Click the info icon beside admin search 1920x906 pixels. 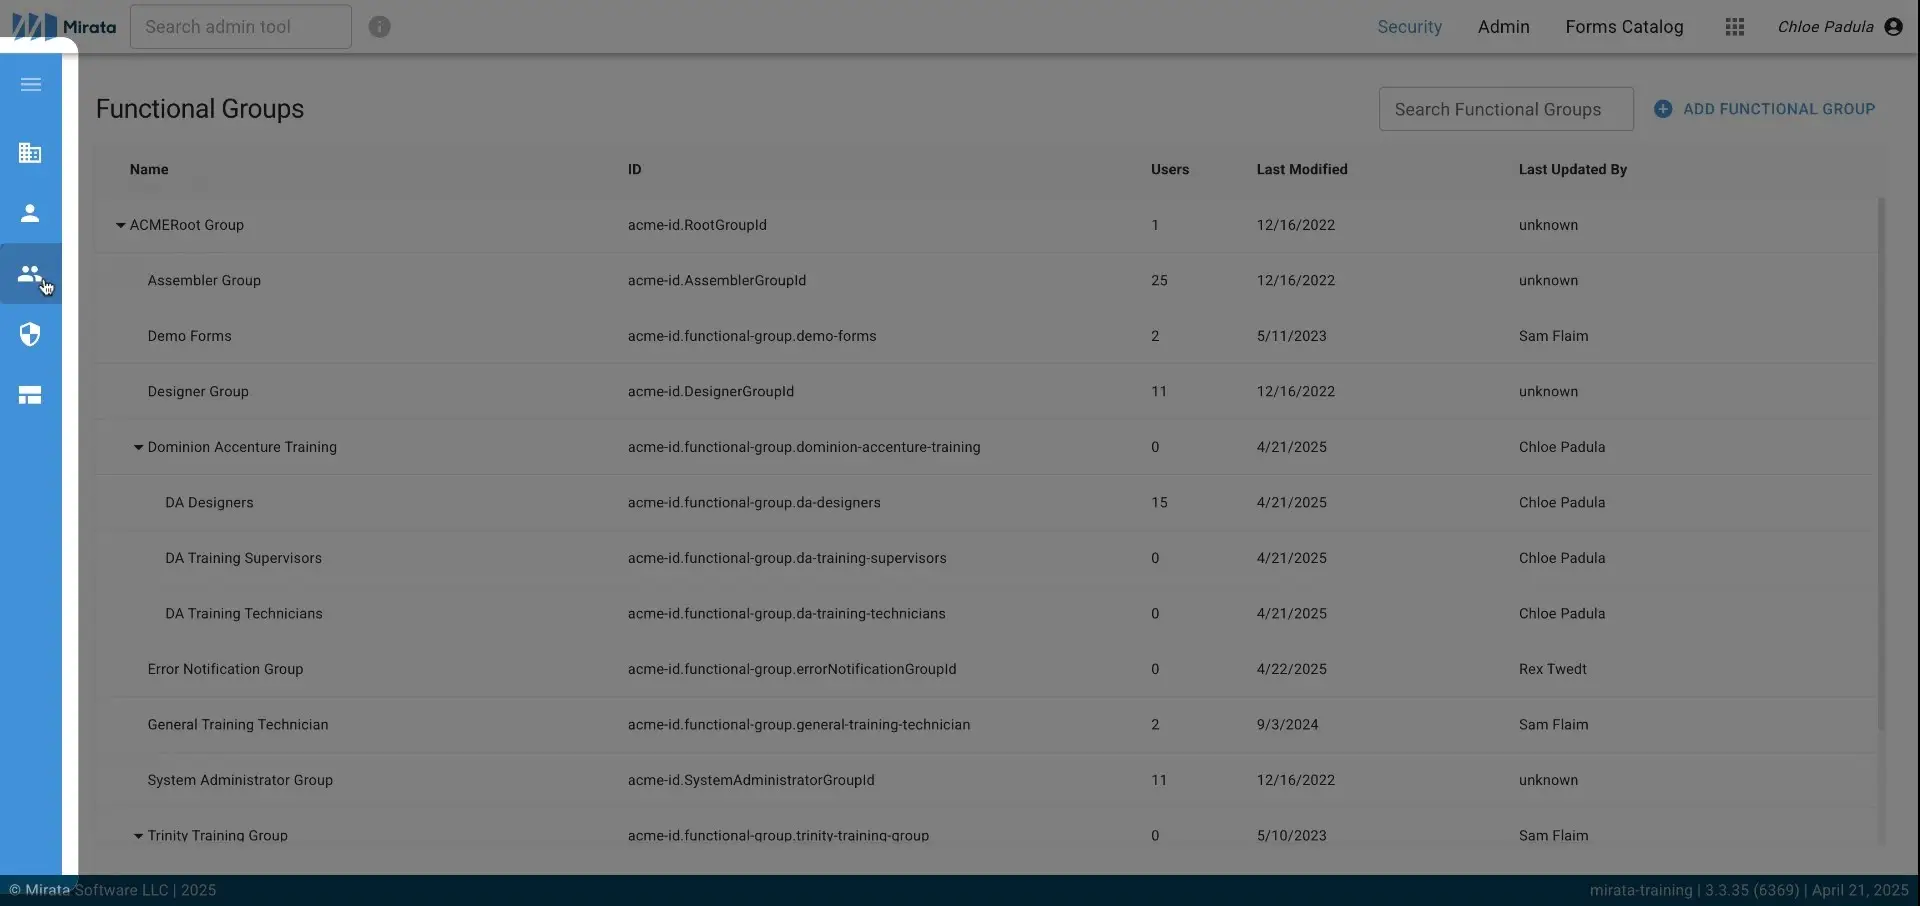tap(379, 26)
